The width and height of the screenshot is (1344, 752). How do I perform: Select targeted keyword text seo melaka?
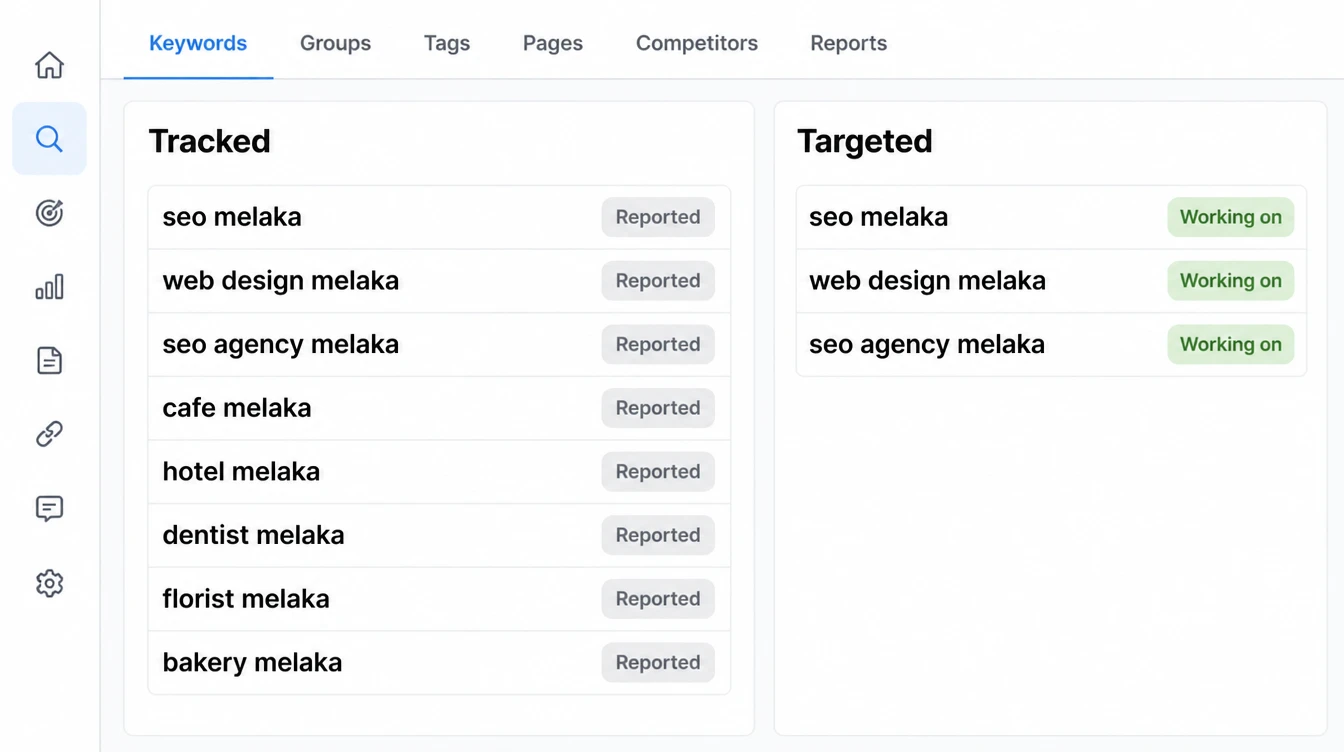point(878,217)
